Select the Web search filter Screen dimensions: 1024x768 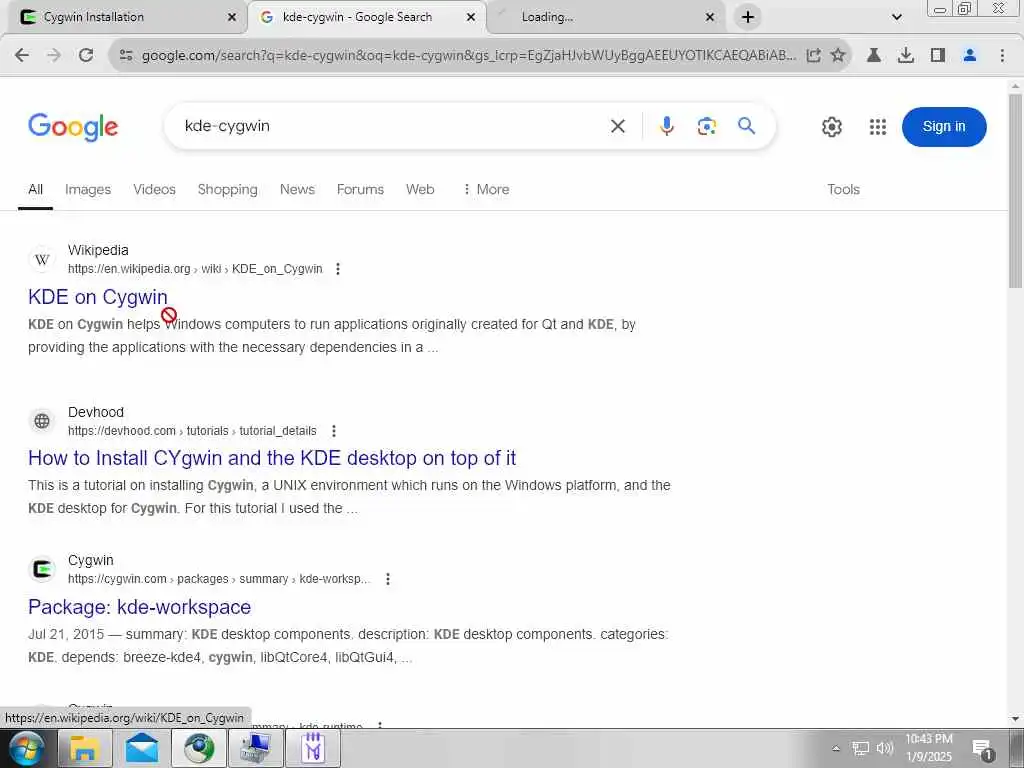(420, 189)
